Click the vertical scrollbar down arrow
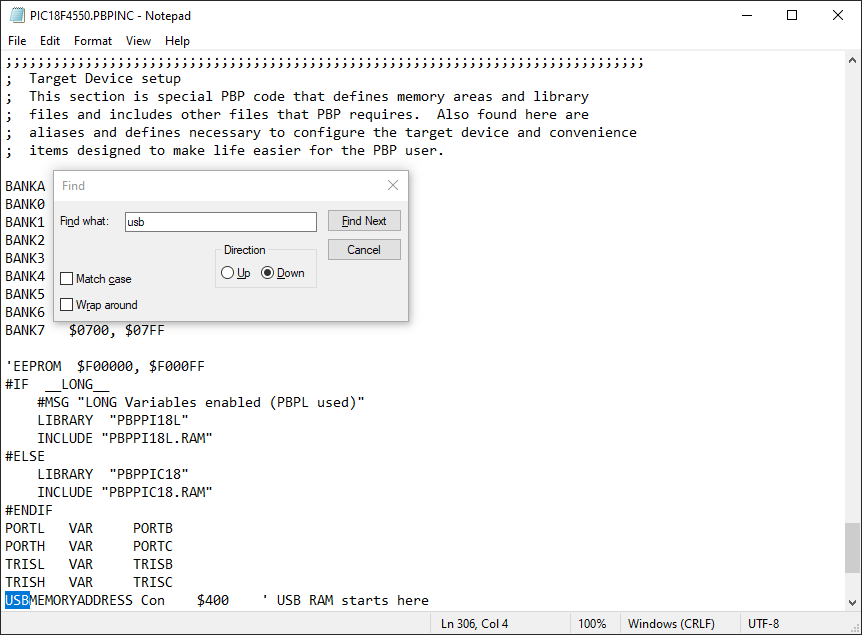This screenshot has height=635, width=862. pyautogui.click(x=852, y=602)
